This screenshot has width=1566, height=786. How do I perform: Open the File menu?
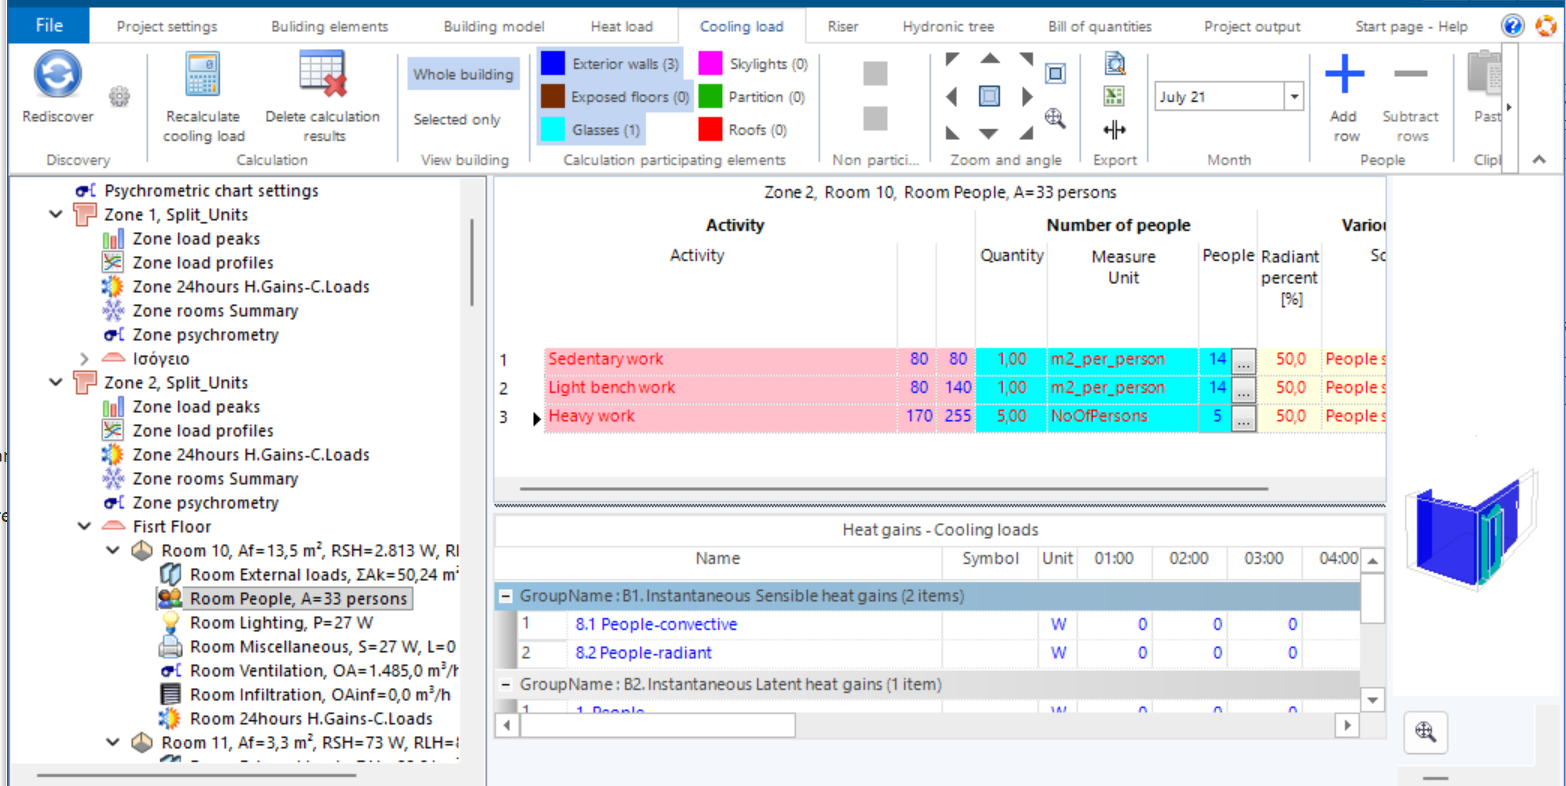(x=49, y=26)
